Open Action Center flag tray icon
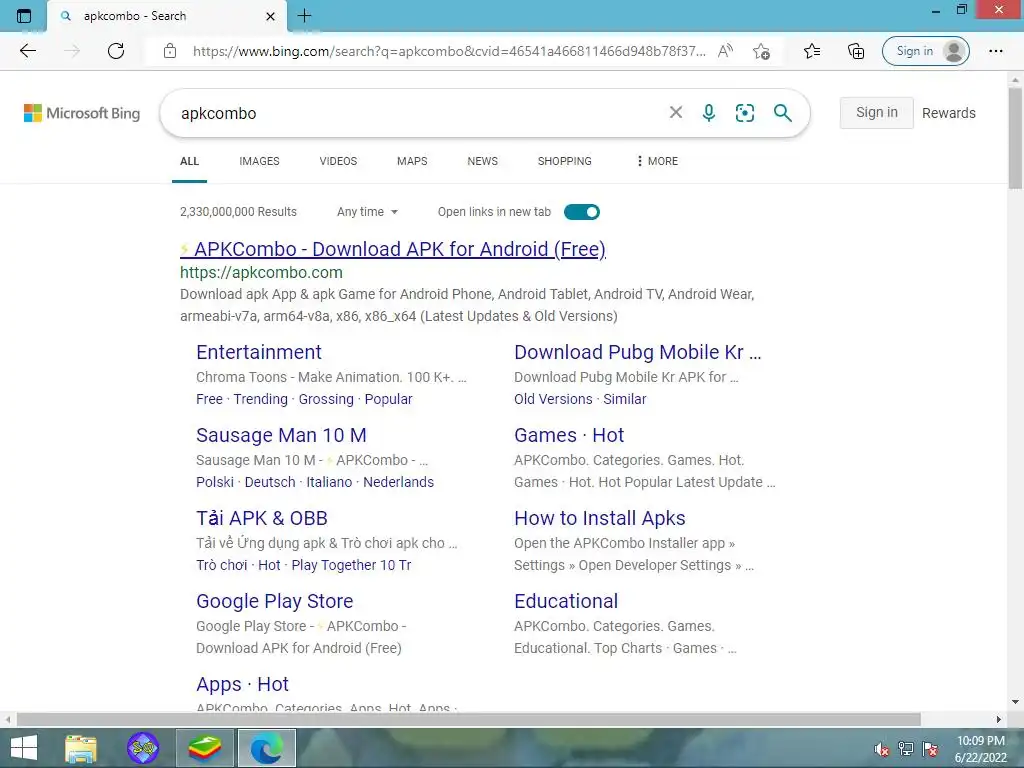Image resolution: width=1024 pixels, height=768 pixels. tap(930, 749)
